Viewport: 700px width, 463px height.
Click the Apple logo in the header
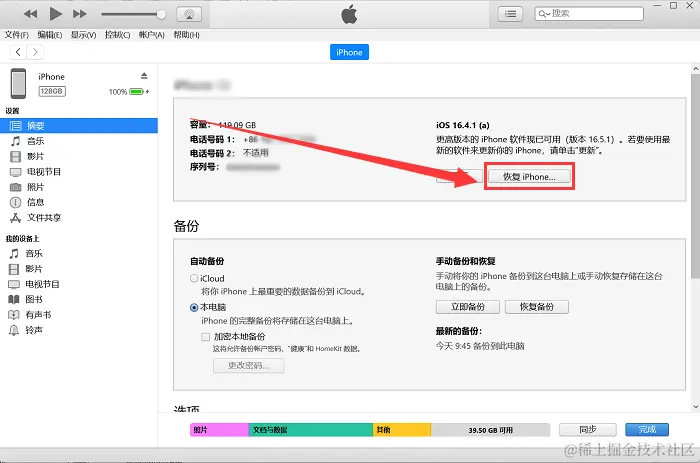349,14
